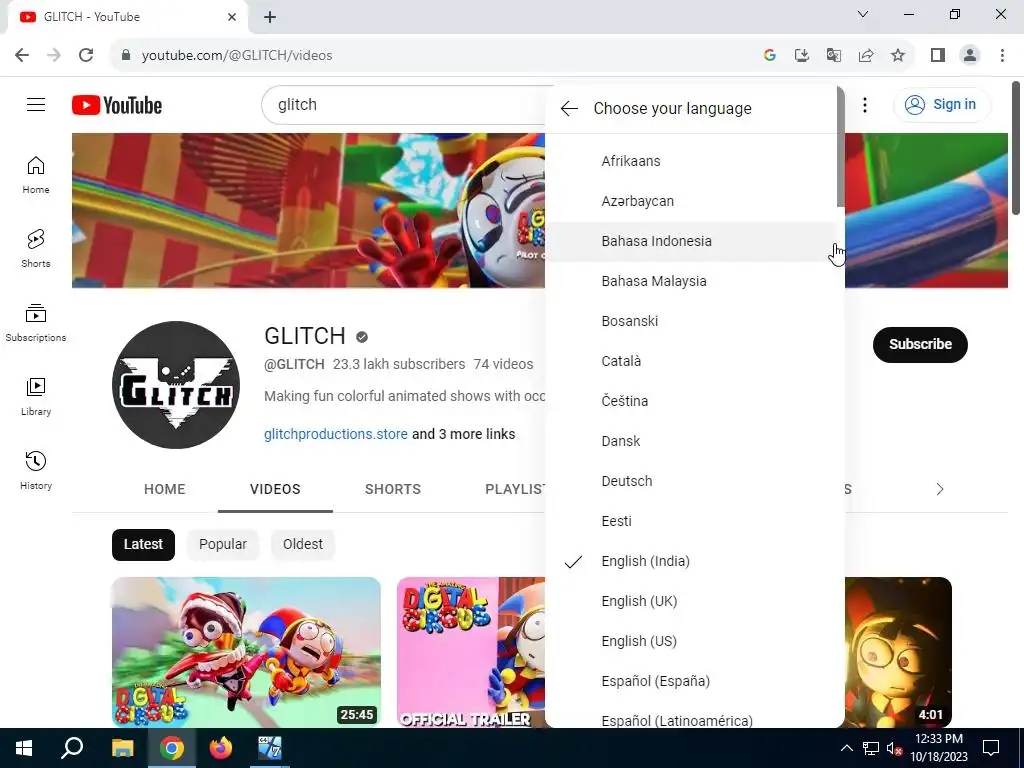Switch to channel HOME tab
Image resolution: width=1024 pixels, height=768 pixels.
click(165, 489)
